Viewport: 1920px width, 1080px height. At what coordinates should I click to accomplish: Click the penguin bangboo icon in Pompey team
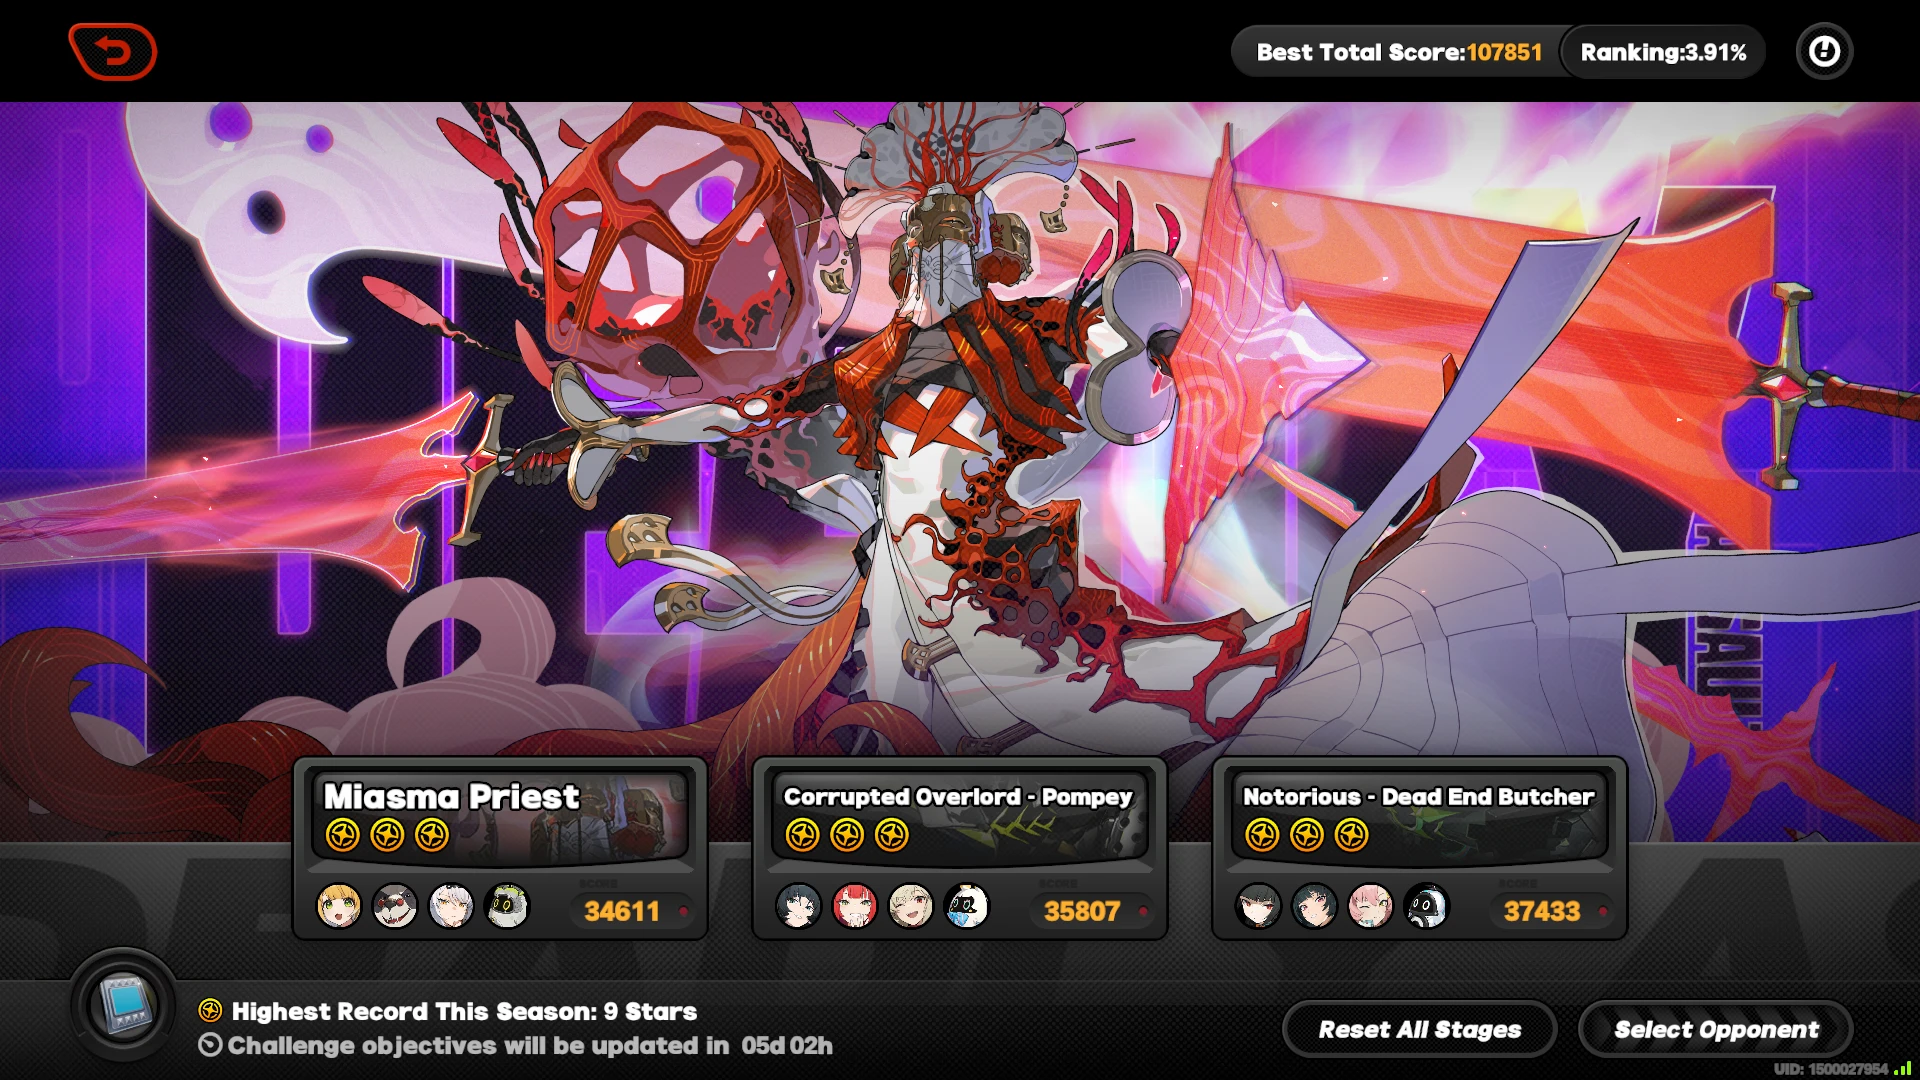click(x=967, y=907)
